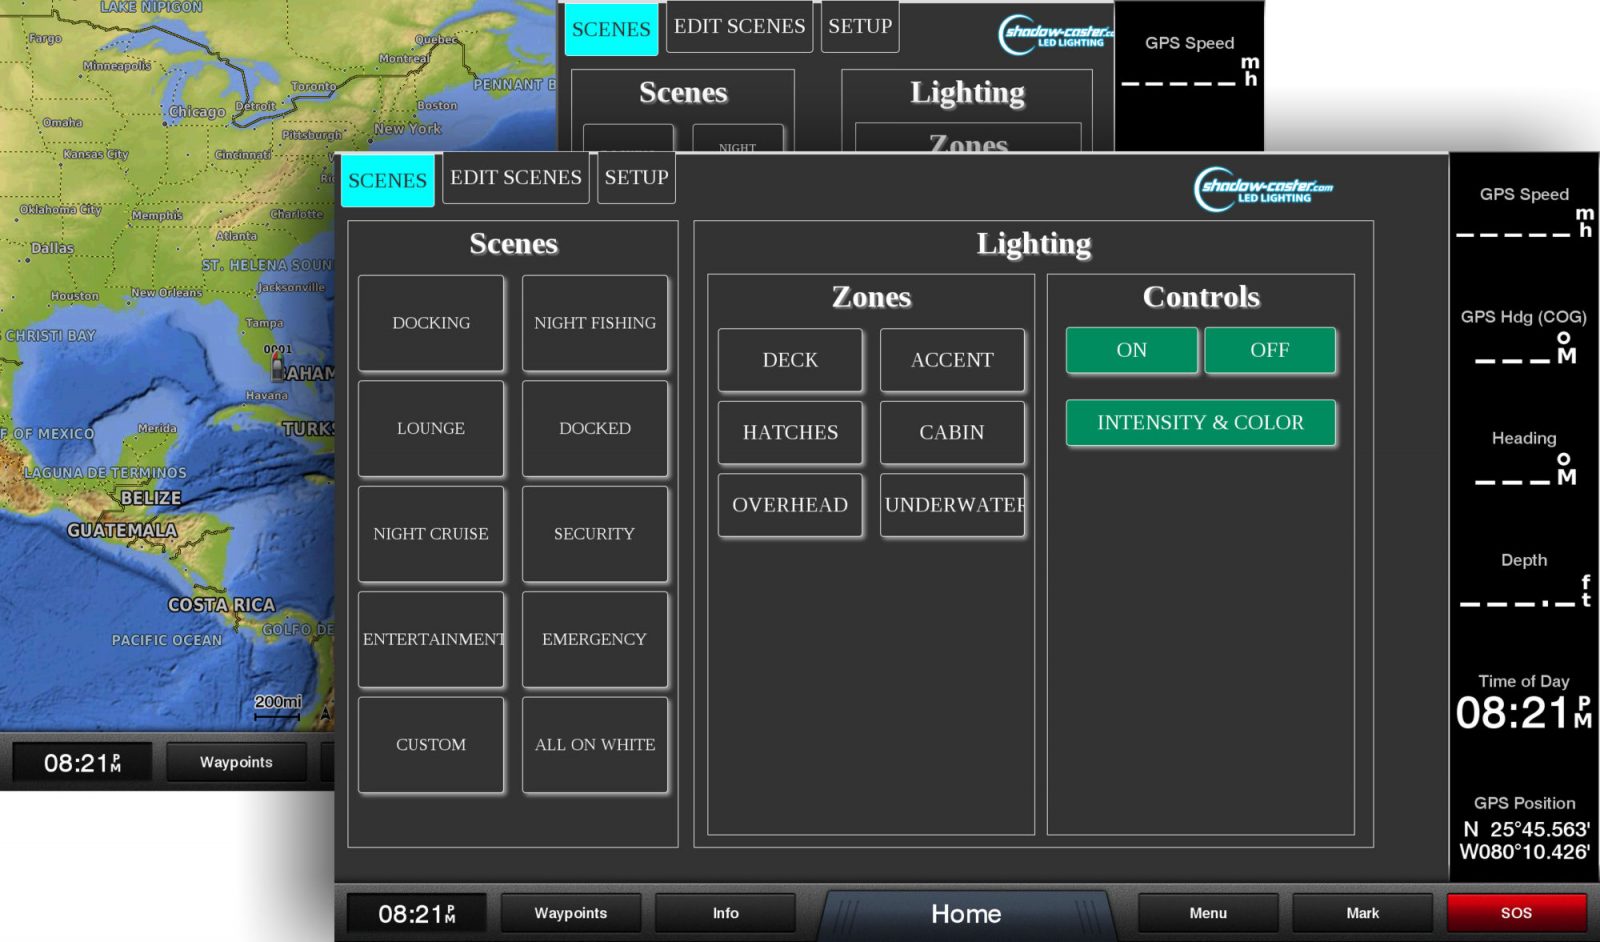Image resolution: width=1600 pixels, height=942 pixels.
Task: Activate the EMERGENCY scene
Action: 594,638
